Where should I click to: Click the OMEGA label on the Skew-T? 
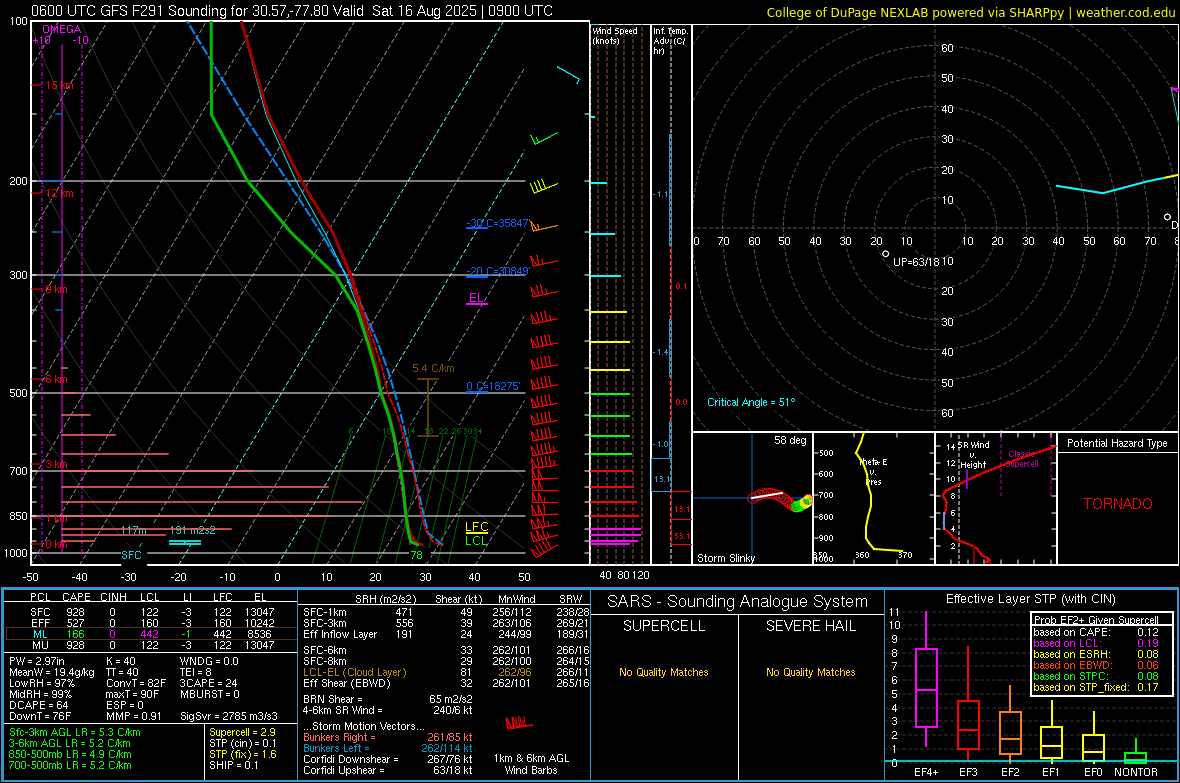[62, 29]
